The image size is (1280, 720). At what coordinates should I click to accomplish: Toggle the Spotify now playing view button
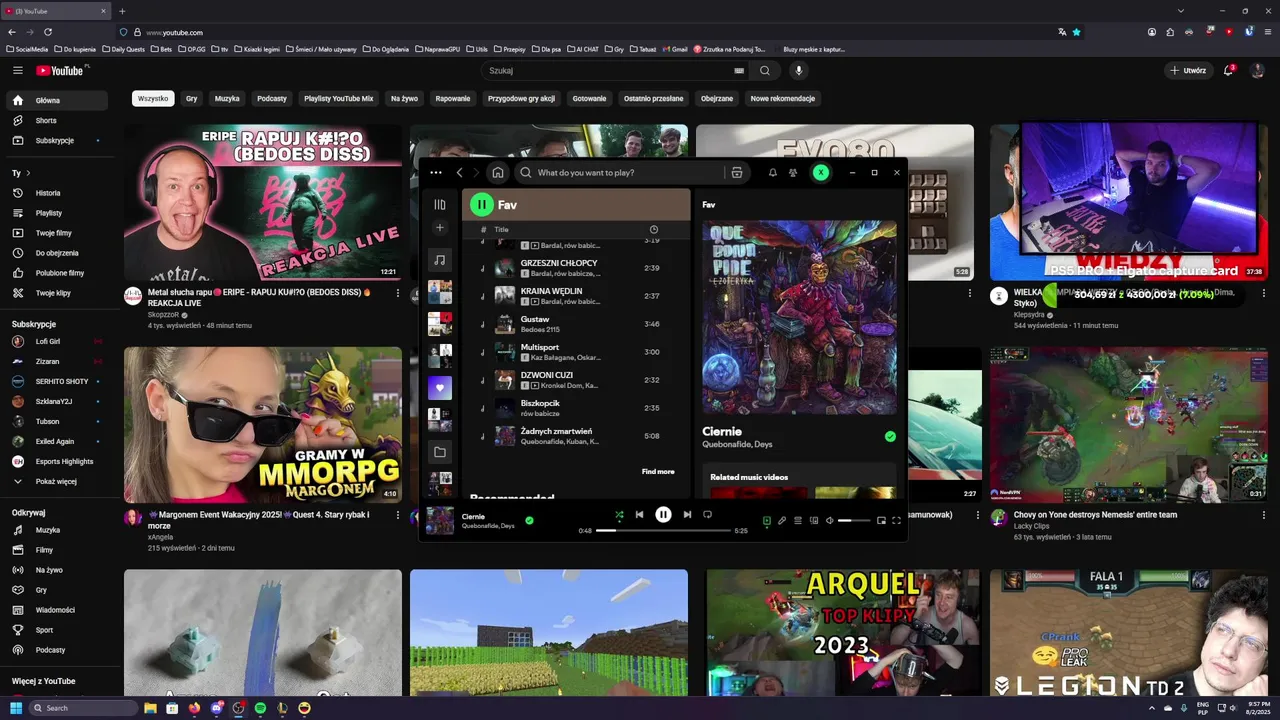pos(767,520)
